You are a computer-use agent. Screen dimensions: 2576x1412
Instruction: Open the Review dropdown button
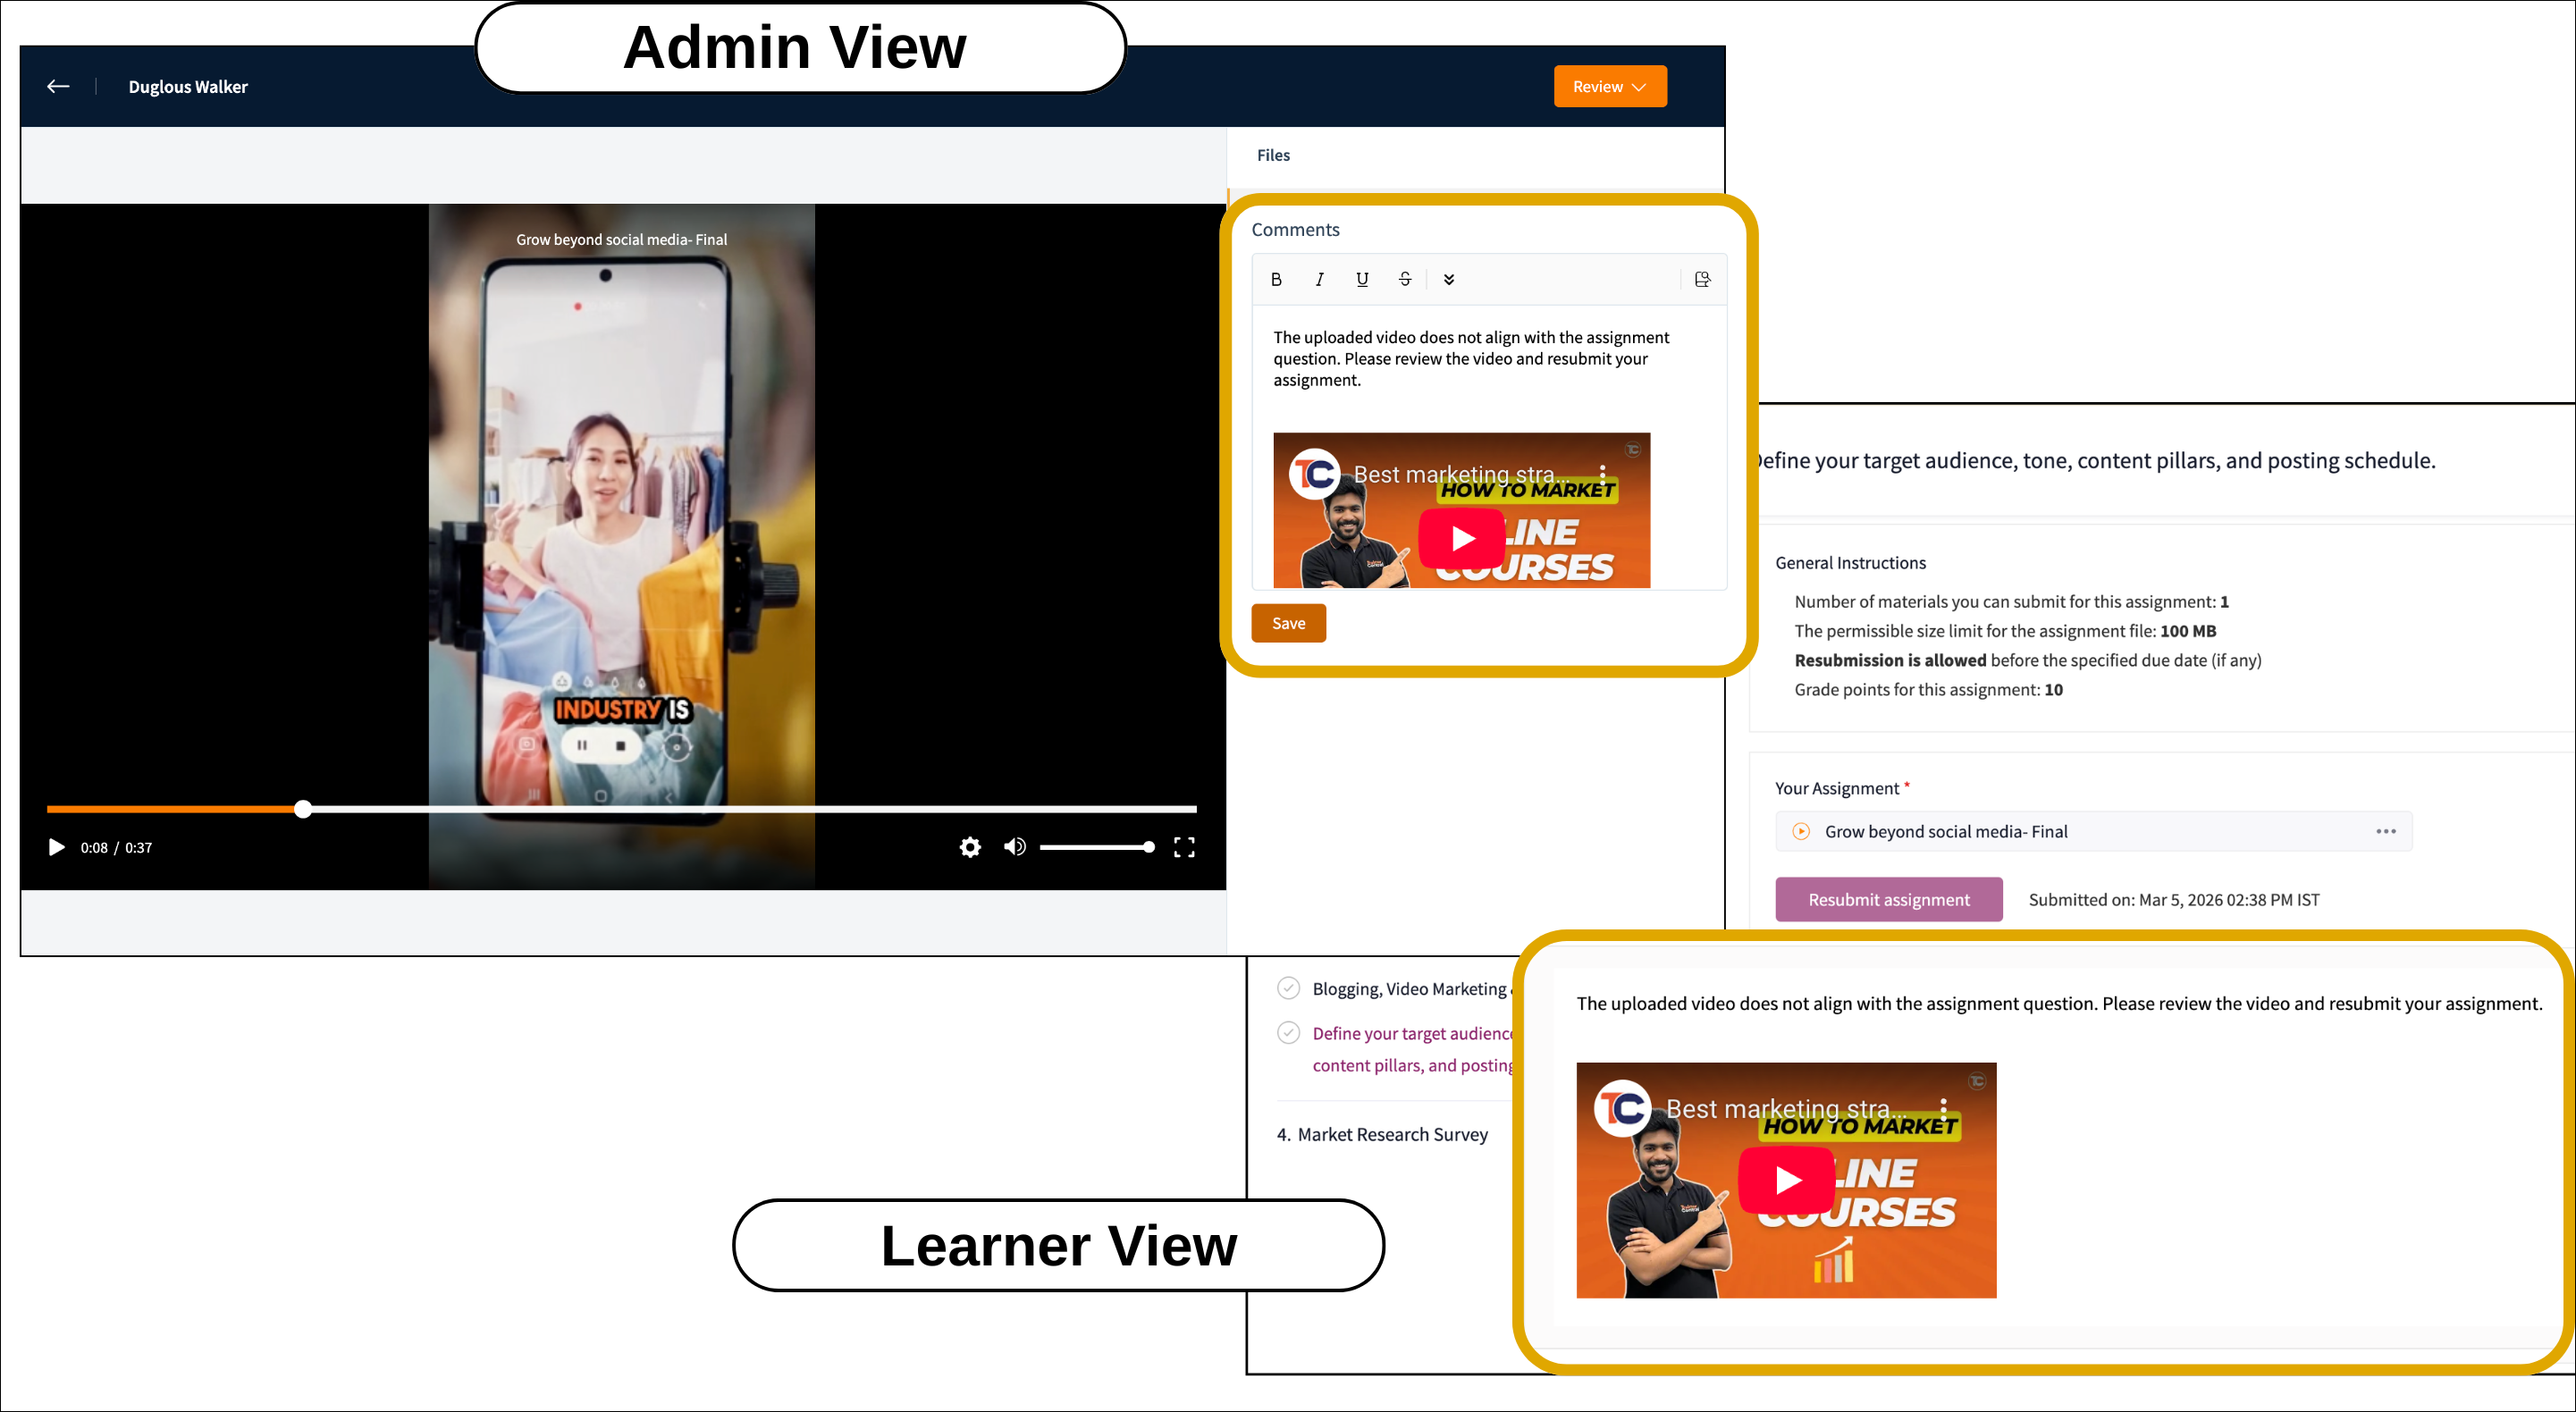[x=1609, y=87]
